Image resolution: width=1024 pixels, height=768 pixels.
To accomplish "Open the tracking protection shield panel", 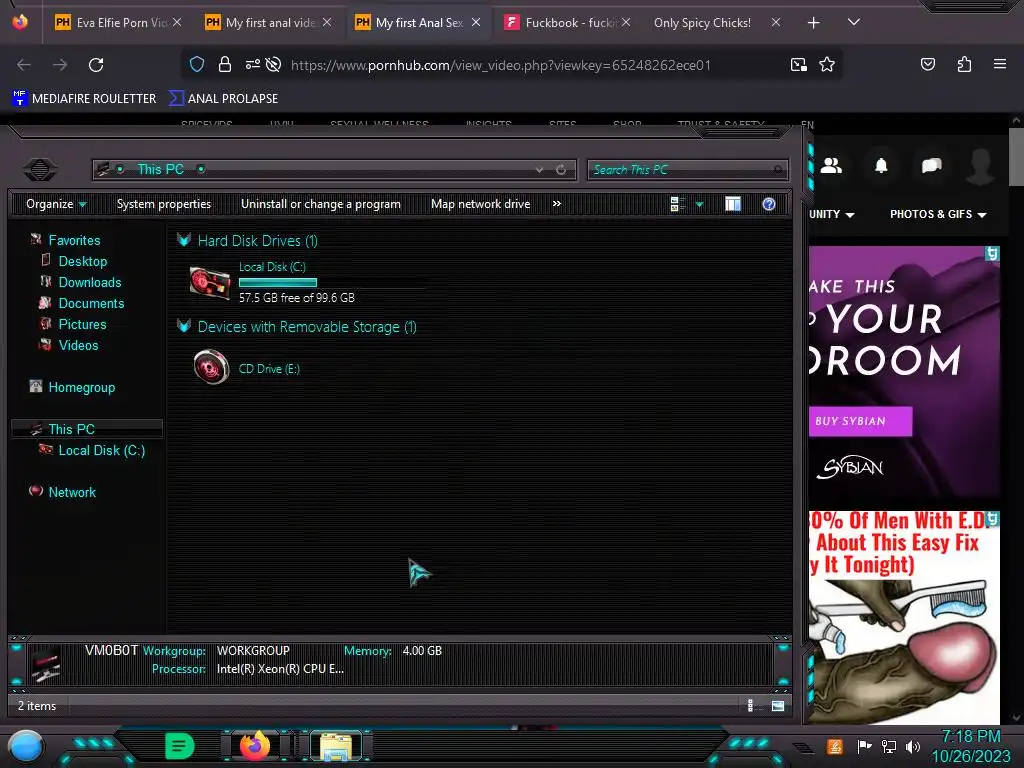I will [197, 64].
